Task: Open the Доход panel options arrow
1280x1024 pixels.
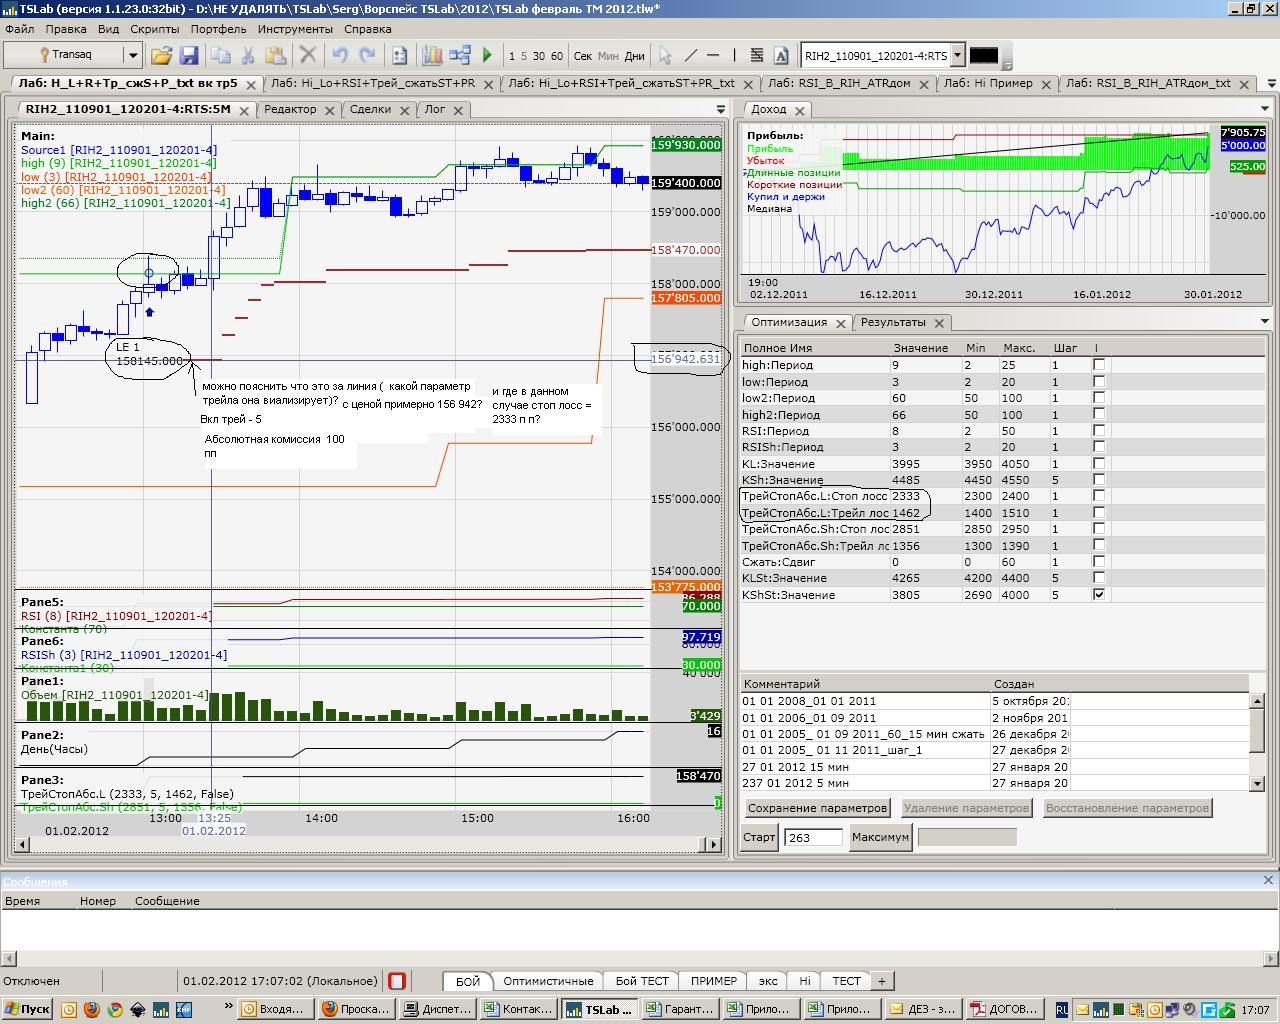Action: [x=1264, y=109]
